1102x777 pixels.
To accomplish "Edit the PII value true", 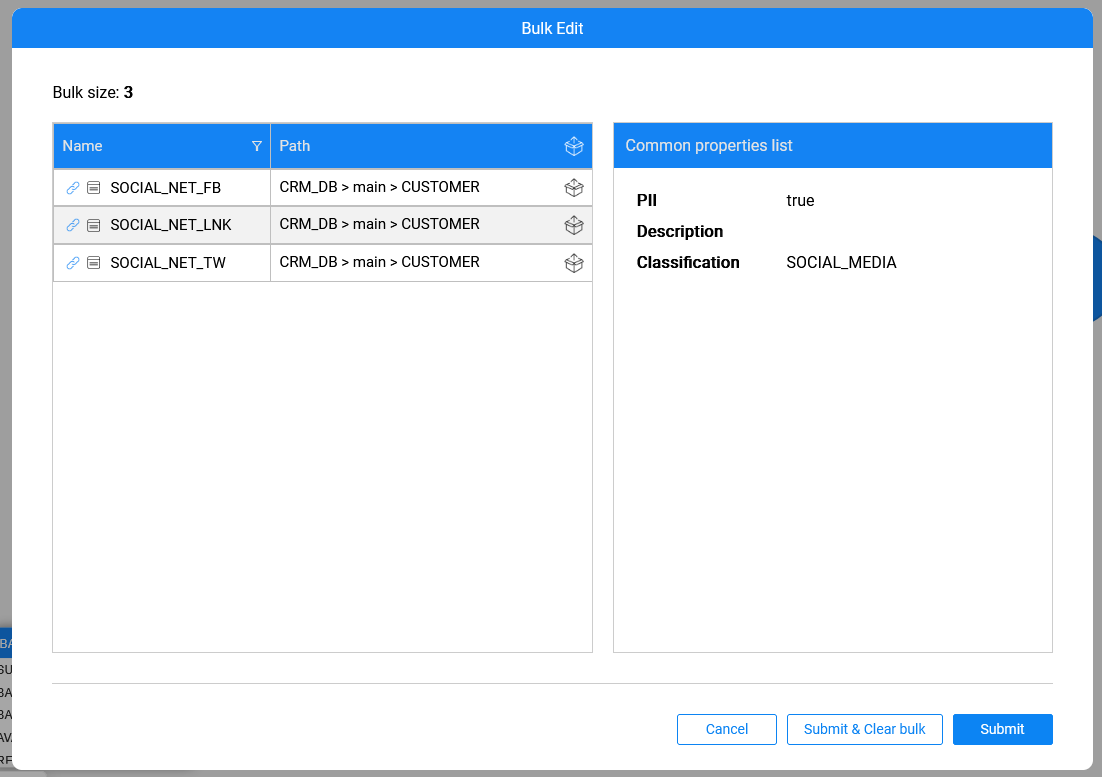I will coord(800,201).
